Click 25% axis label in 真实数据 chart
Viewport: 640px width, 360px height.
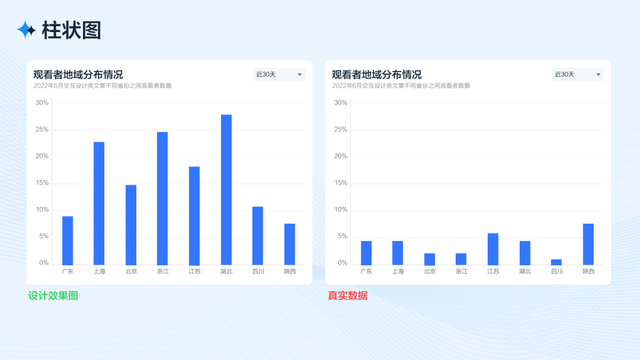tap(341, 129)
